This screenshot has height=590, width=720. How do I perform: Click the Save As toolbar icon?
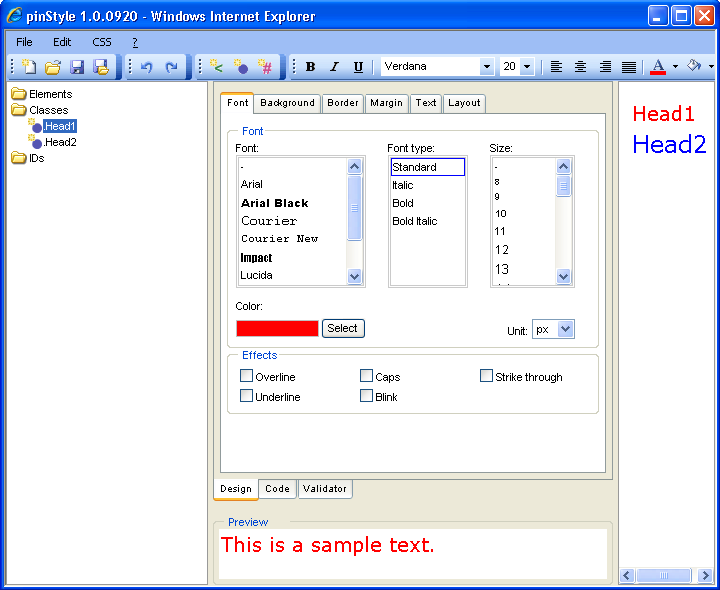coord(101,67)
